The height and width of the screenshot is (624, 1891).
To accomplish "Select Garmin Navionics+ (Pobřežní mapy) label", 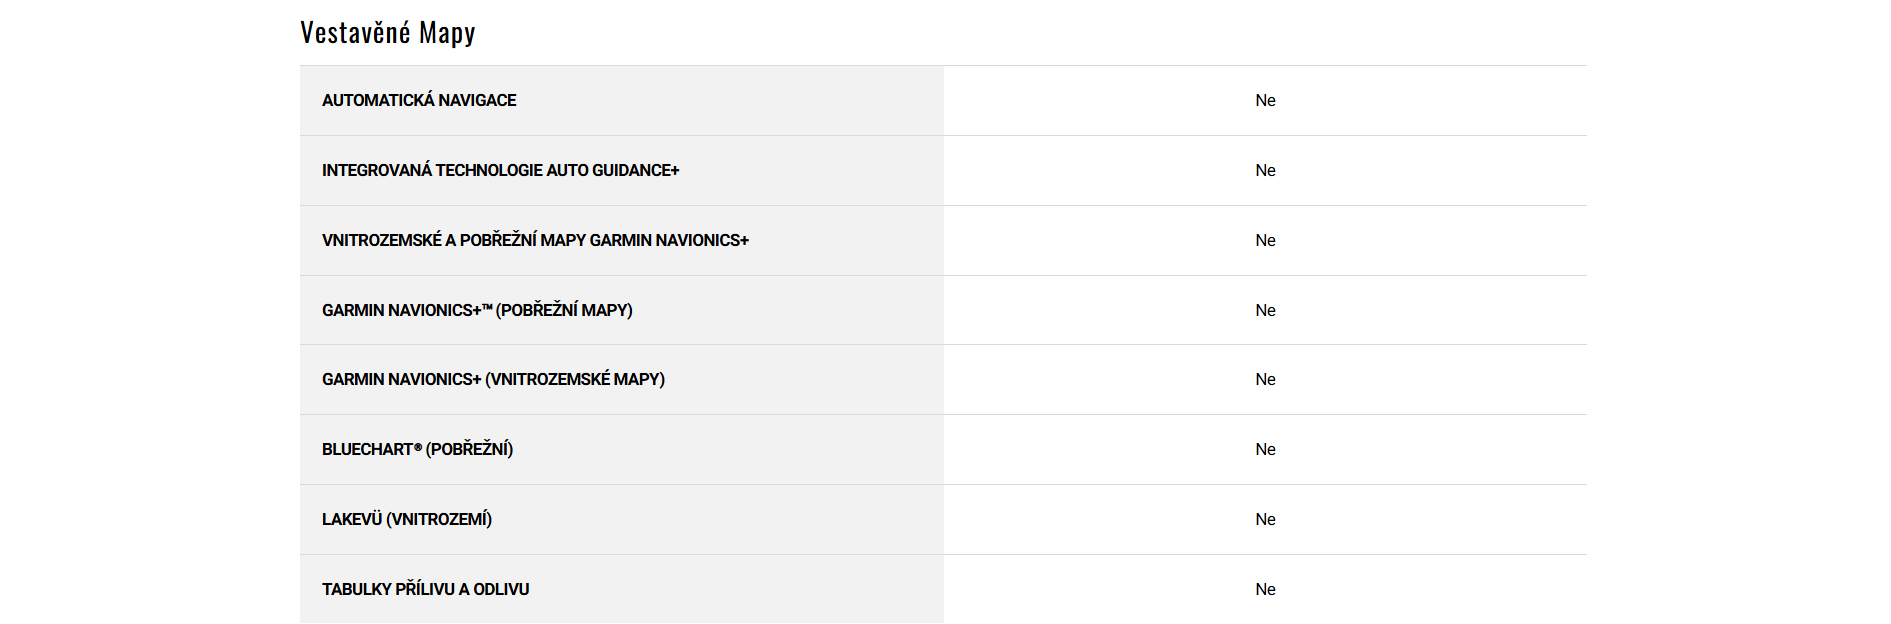I will tap(477, 310).
